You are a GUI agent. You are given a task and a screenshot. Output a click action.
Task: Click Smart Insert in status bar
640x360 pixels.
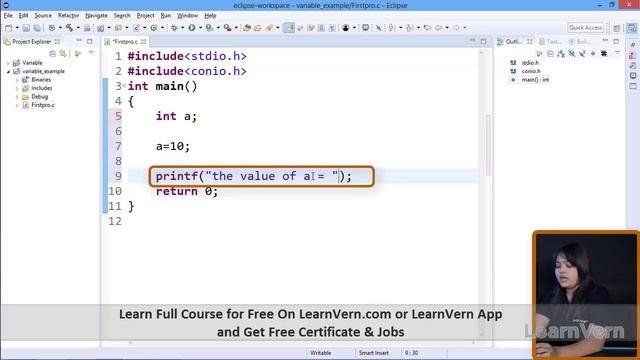point(373,353)
